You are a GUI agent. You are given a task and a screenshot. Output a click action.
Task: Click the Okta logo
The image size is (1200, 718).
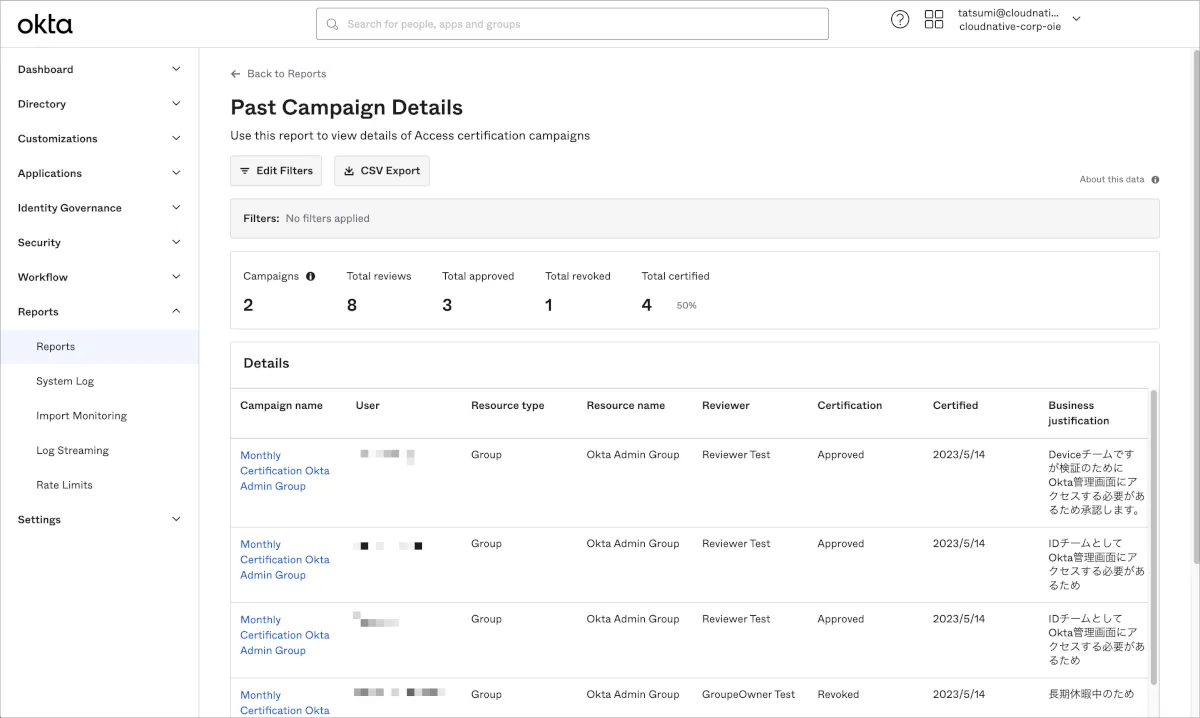pyautogui.click(x=45, y=24)
